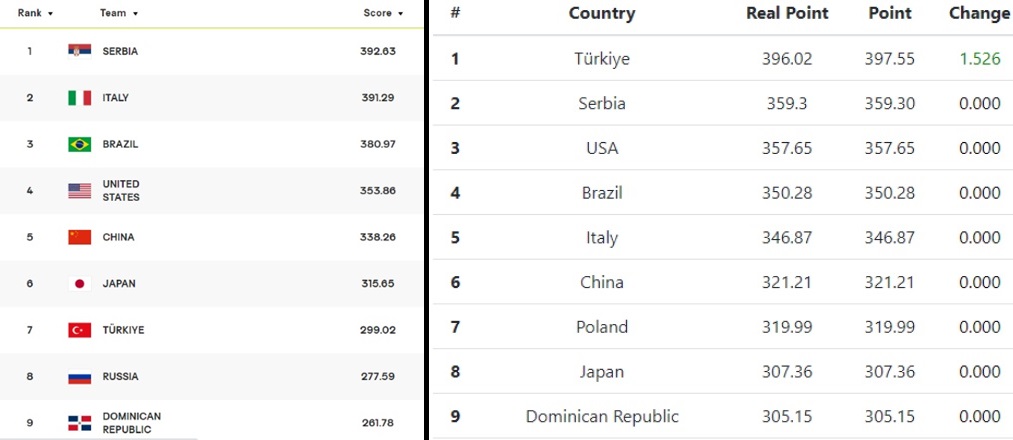Click the Point column header
Screen dimensions: 1013x440
click(x=890, y=14)
